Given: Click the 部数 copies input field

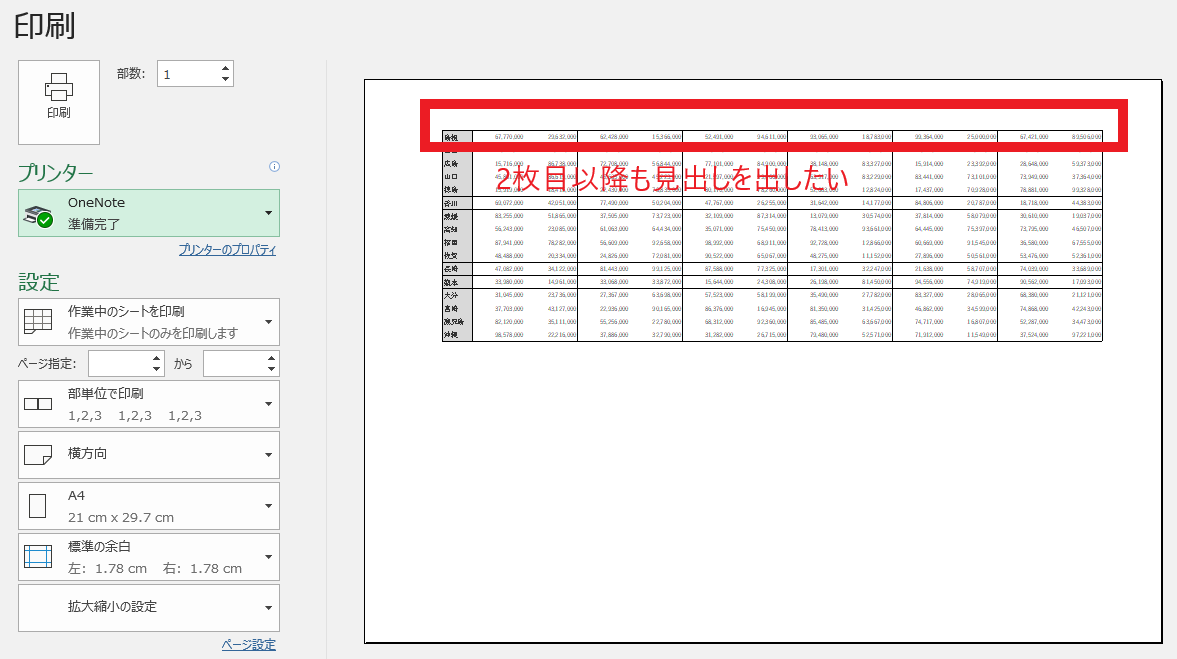Looking at the screenshot, I should (x=188, y=74).
